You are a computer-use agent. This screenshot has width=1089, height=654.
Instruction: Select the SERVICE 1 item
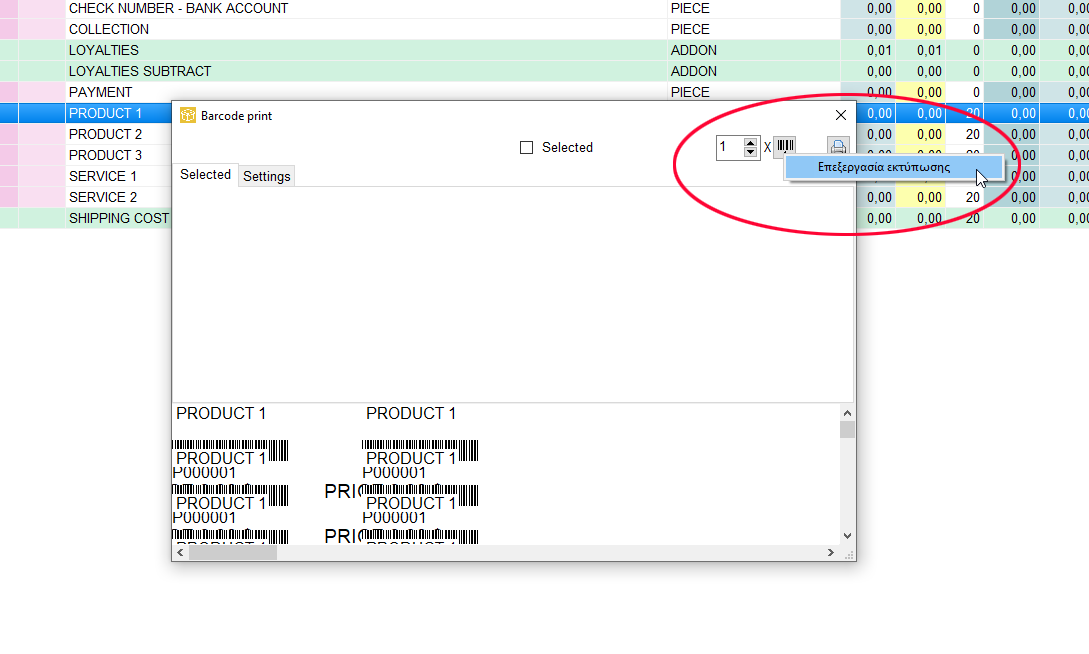(103, 176)
